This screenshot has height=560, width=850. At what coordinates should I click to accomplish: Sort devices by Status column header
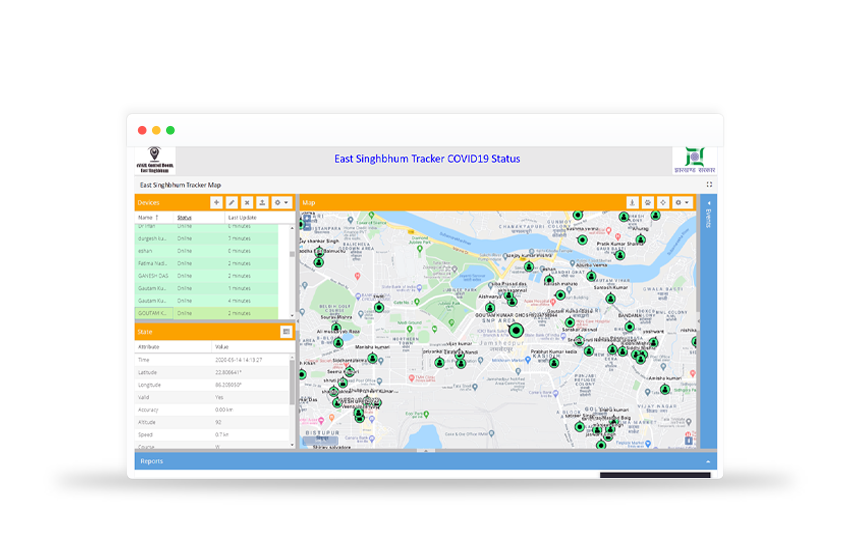click(199, 217)
